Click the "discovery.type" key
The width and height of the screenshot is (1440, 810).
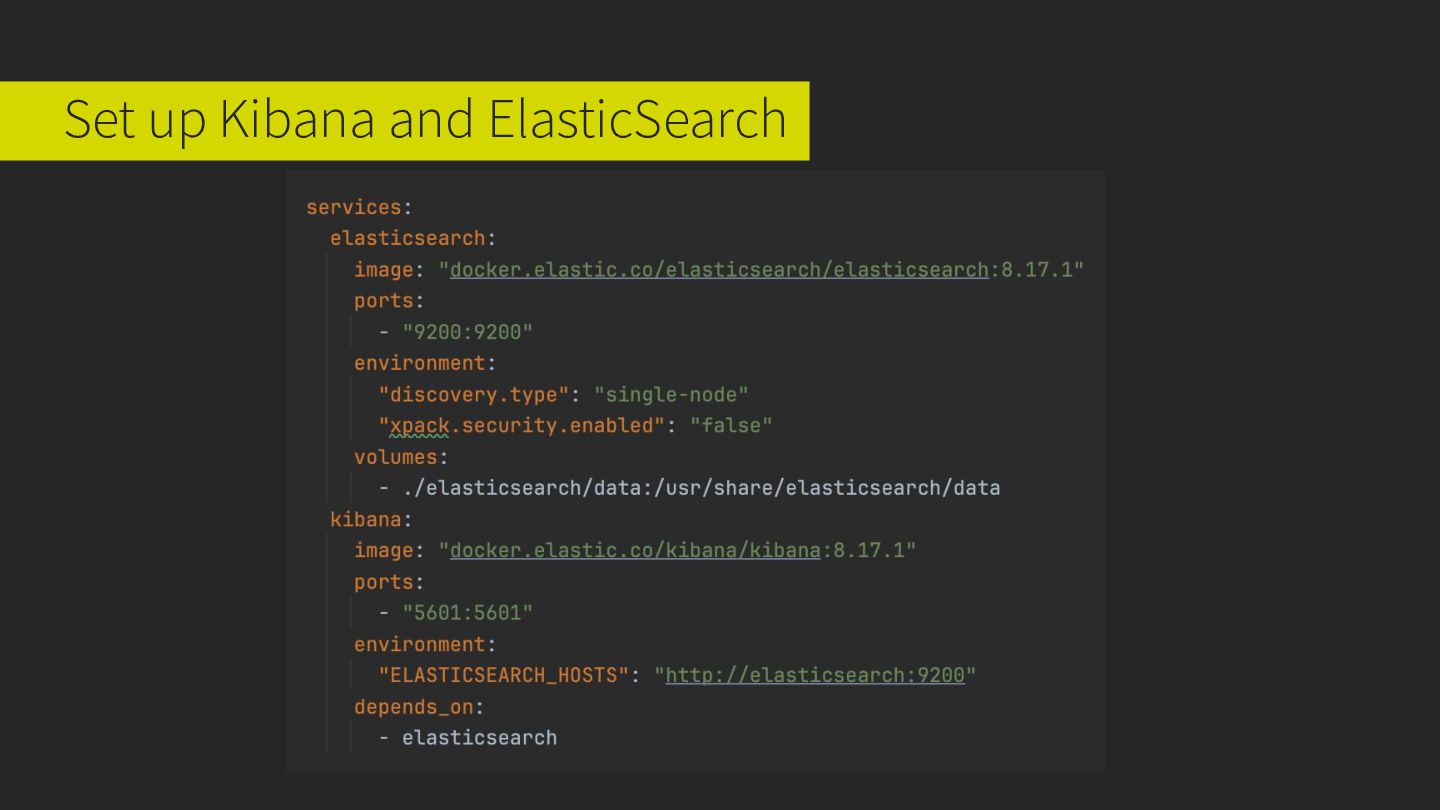[474, 394]
